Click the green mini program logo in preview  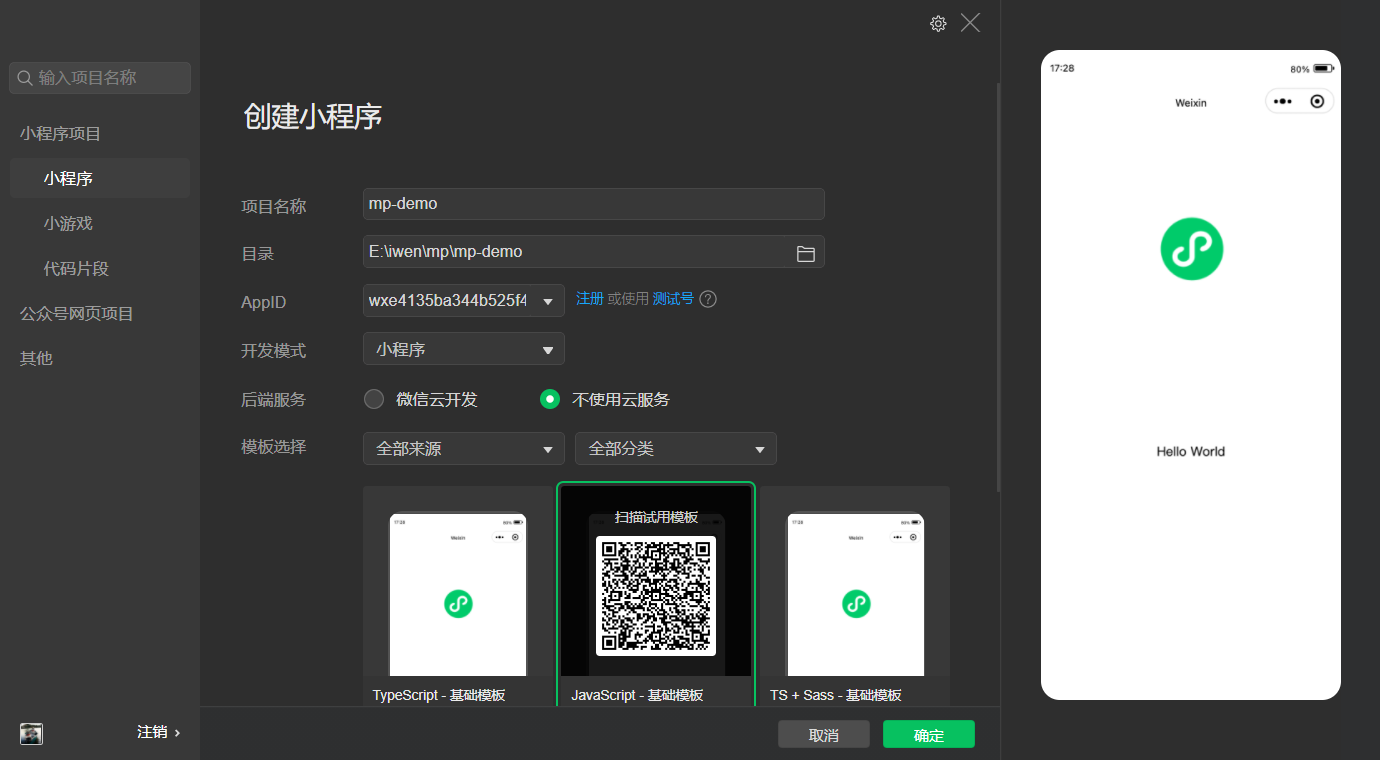pyautogui.click(x=1191, y=249)
